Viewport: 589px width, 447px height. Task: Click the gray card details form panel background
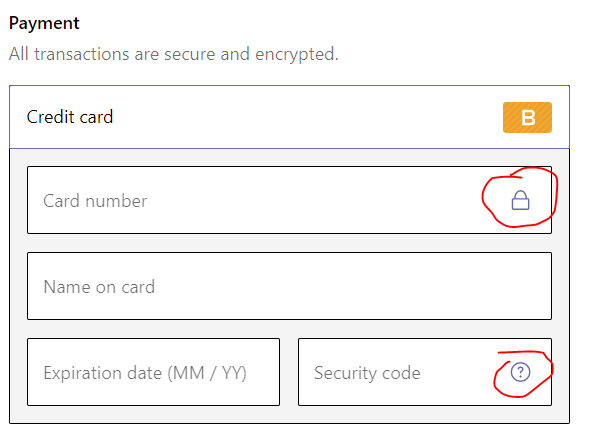[x=289, y=414]
